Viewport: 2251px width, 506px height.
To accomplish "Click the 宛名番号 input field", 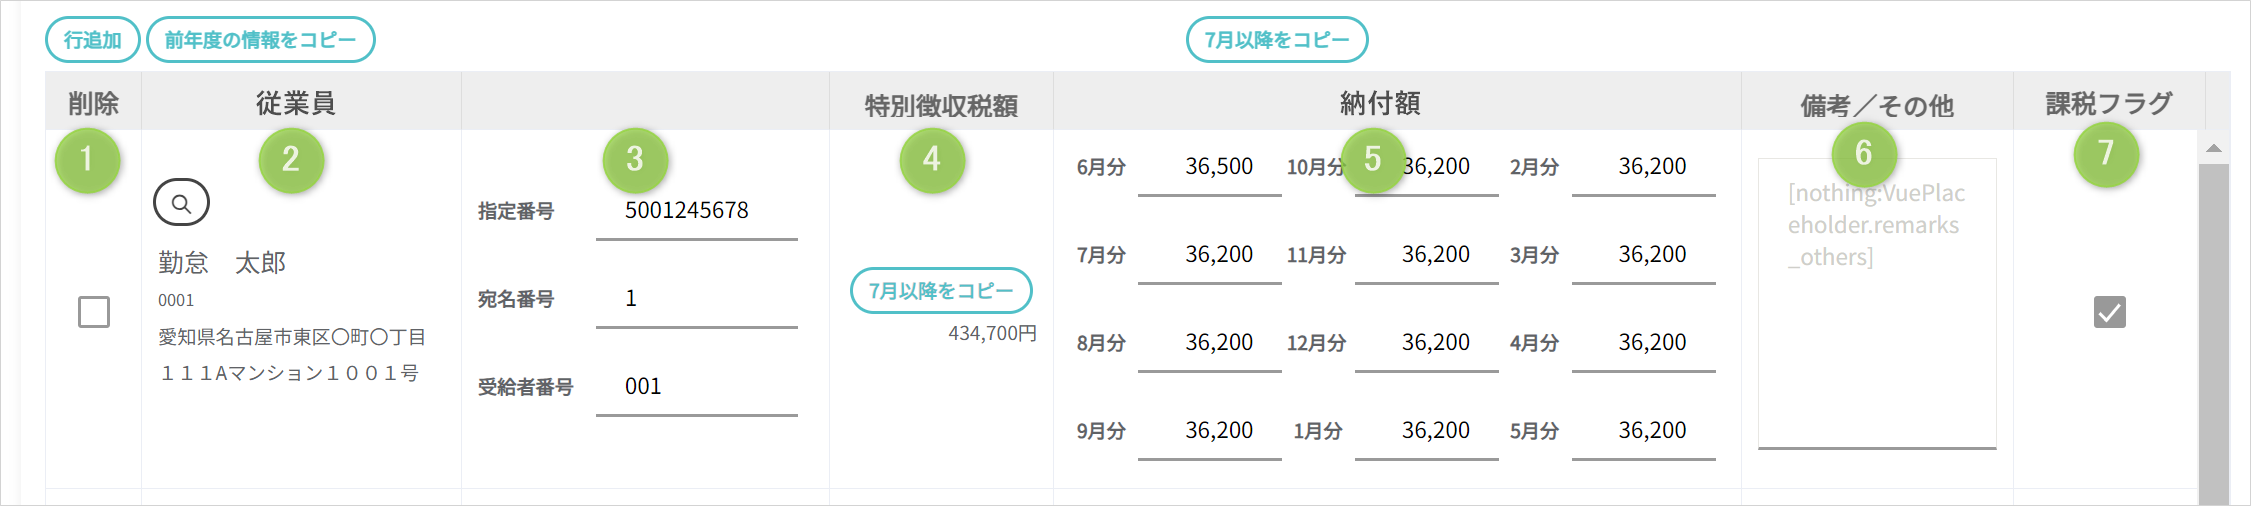I will coord(696,299).
